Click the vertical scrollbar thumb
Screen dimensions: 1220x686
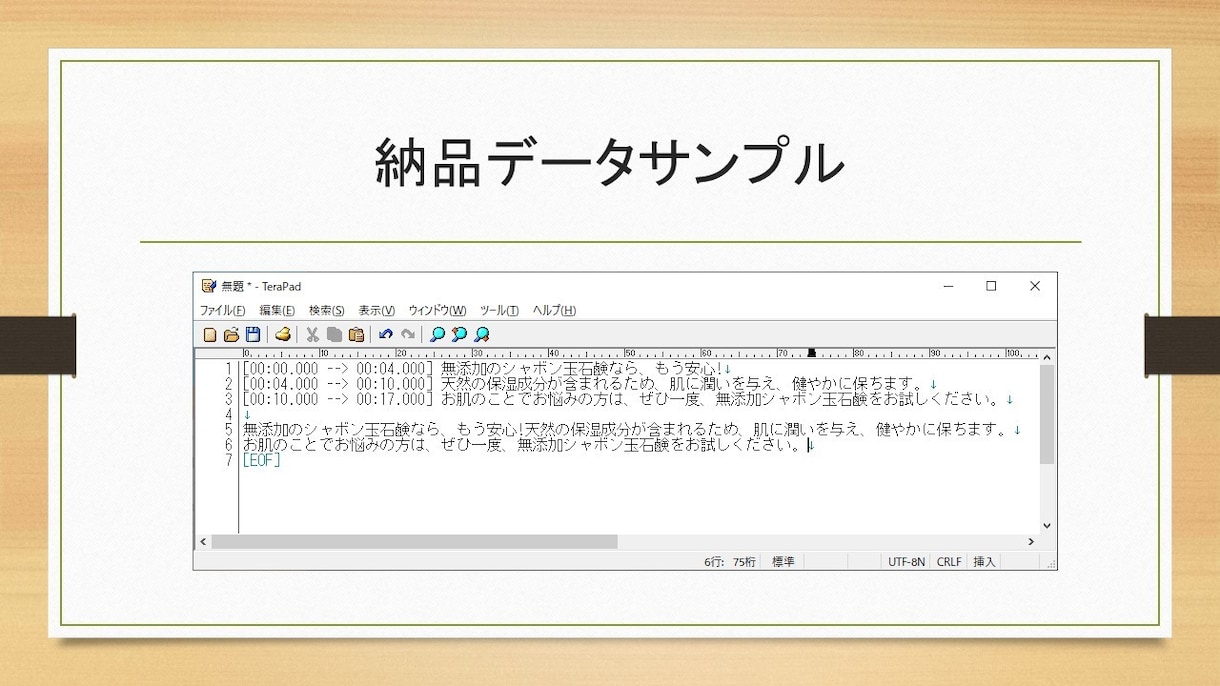[x=1047, y=414]
